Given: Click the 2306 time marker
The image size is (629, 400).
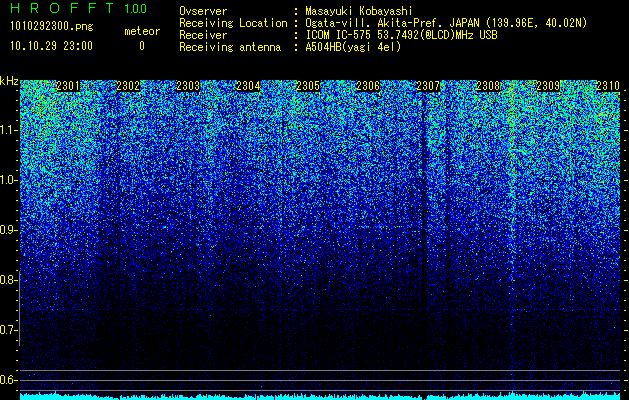Looking at the screenshot, I should [x=368, y=86].
